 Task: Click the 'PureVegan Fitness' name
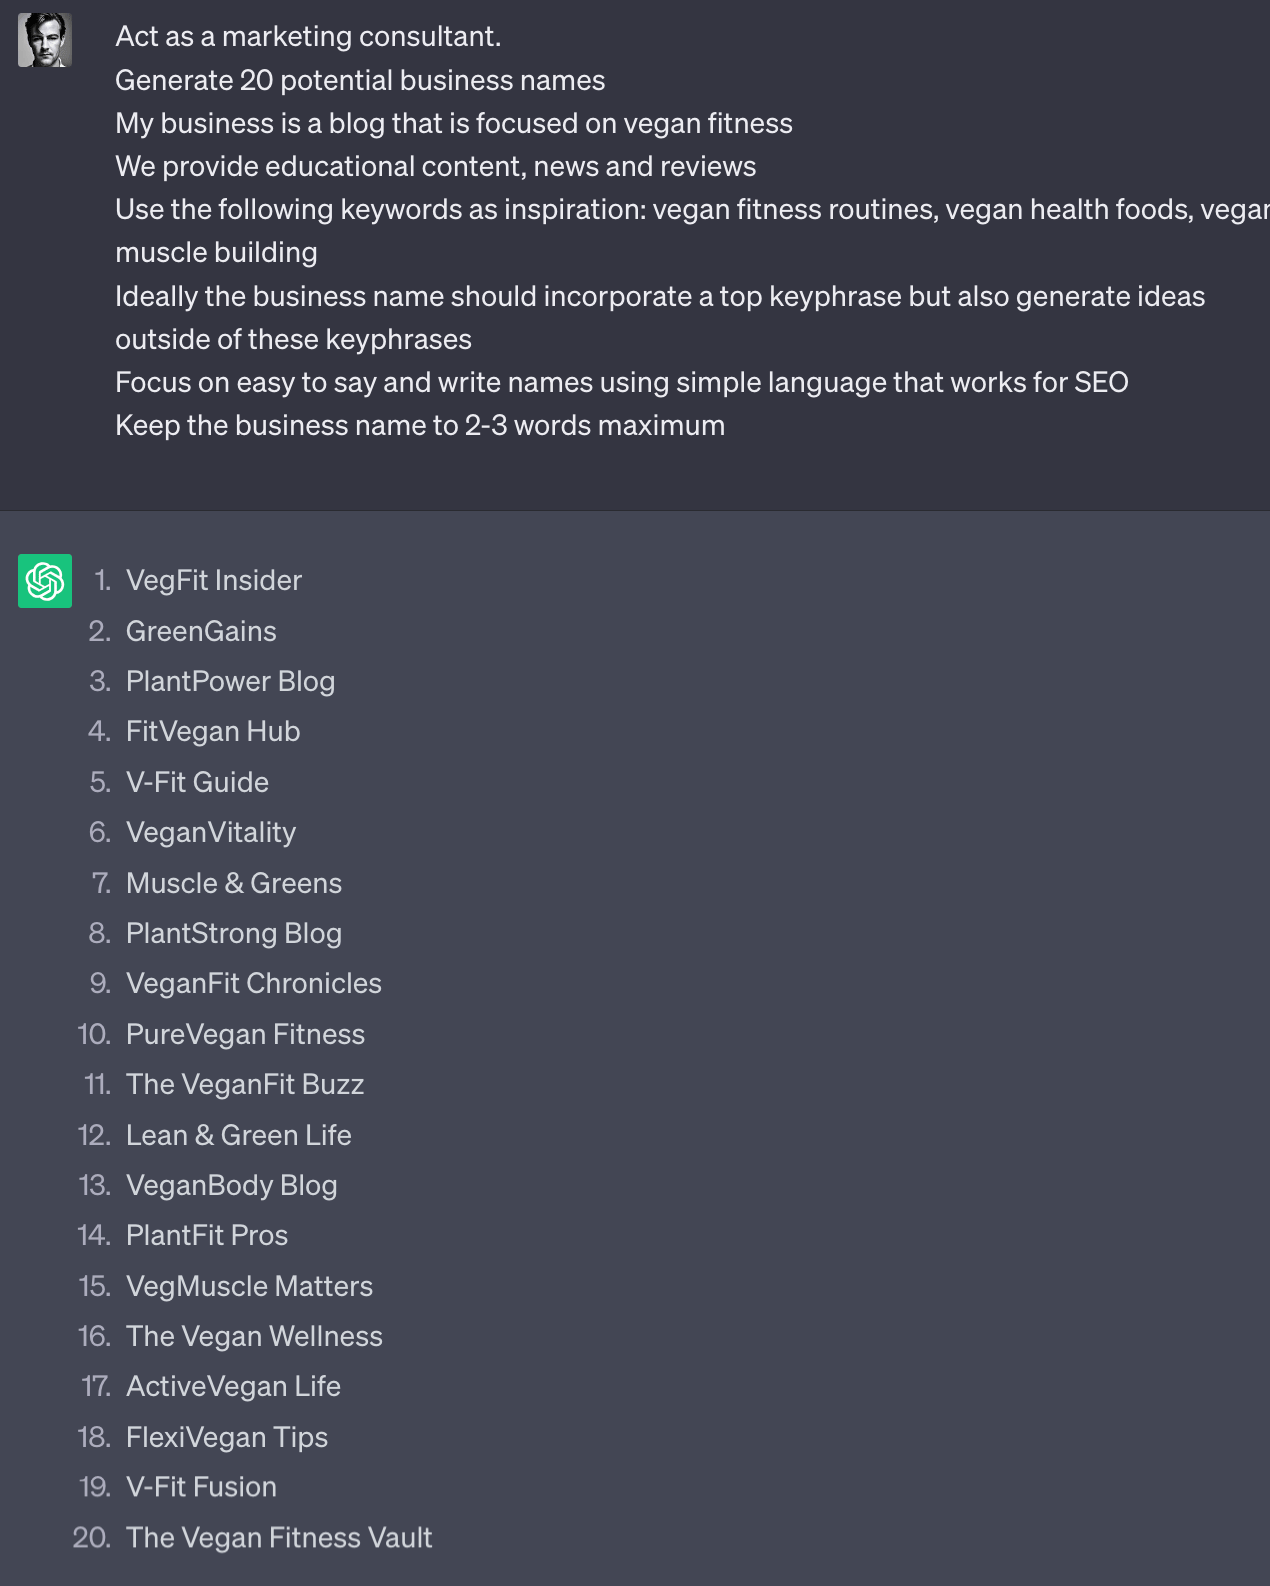[x=245, y=1034]
